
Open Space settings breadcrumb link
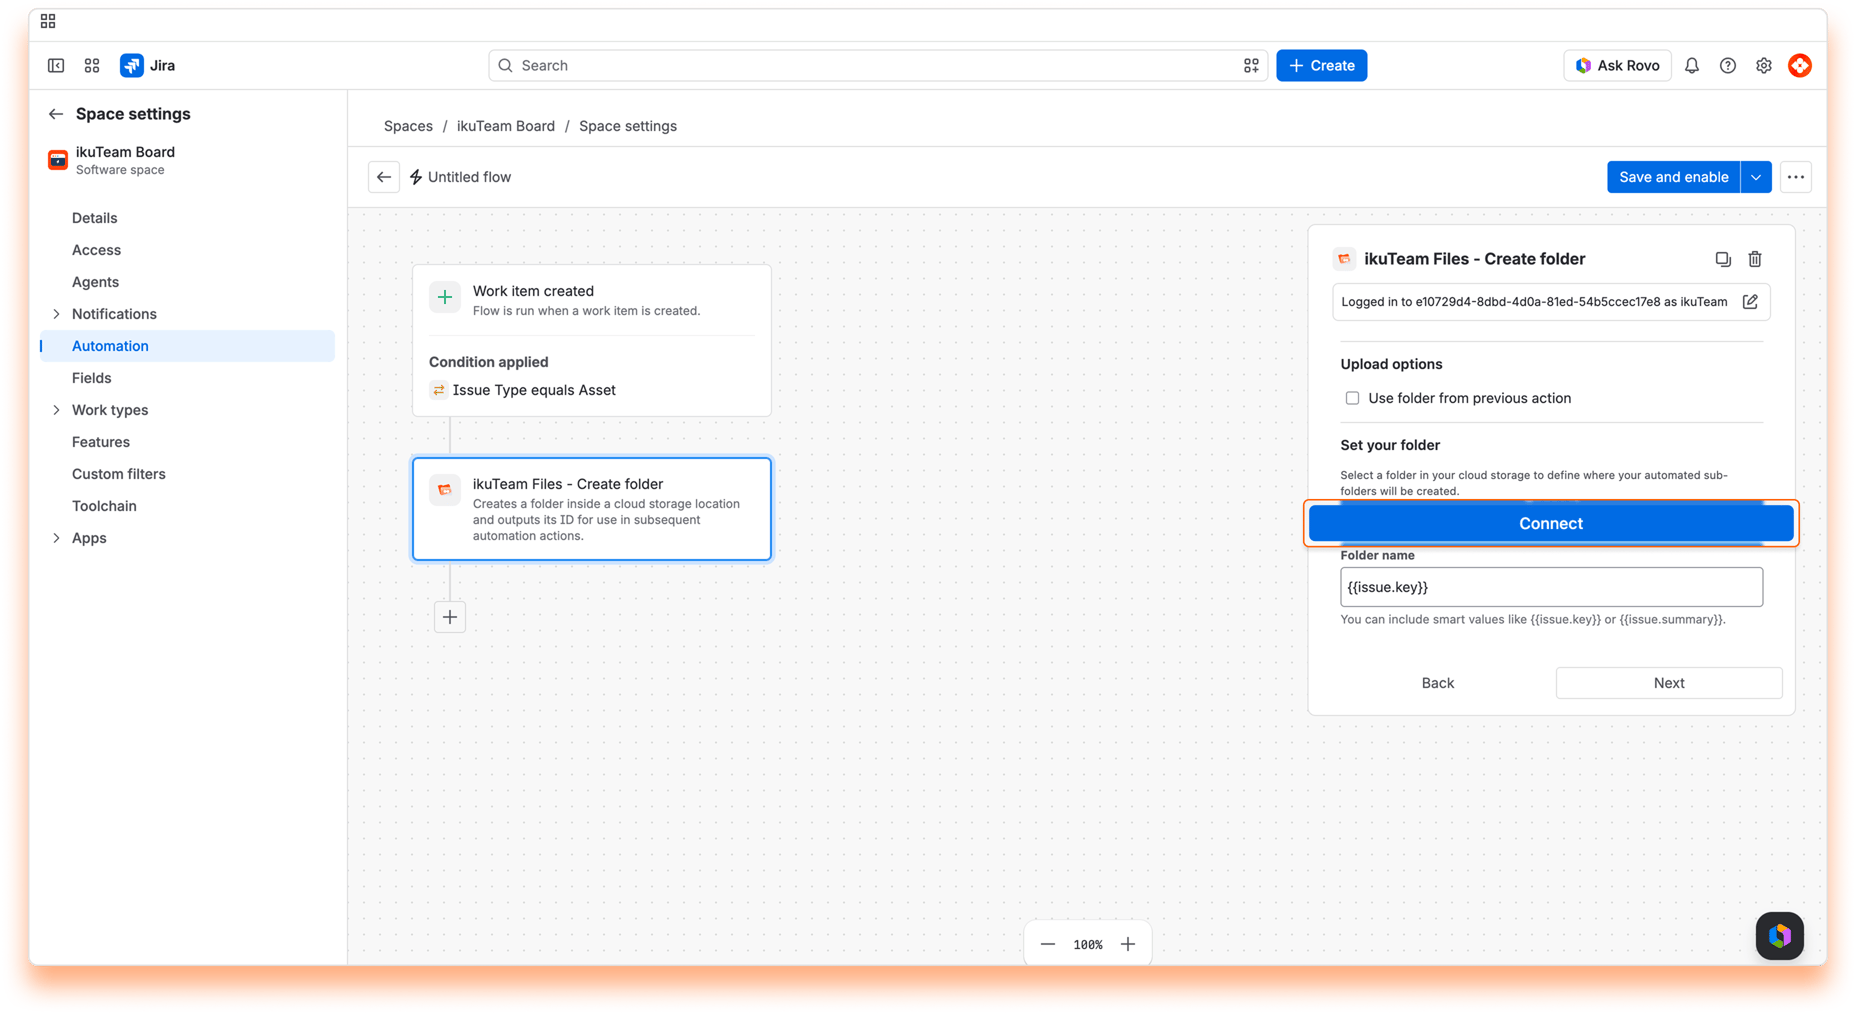pyautogui.click(x=628, y=126)
